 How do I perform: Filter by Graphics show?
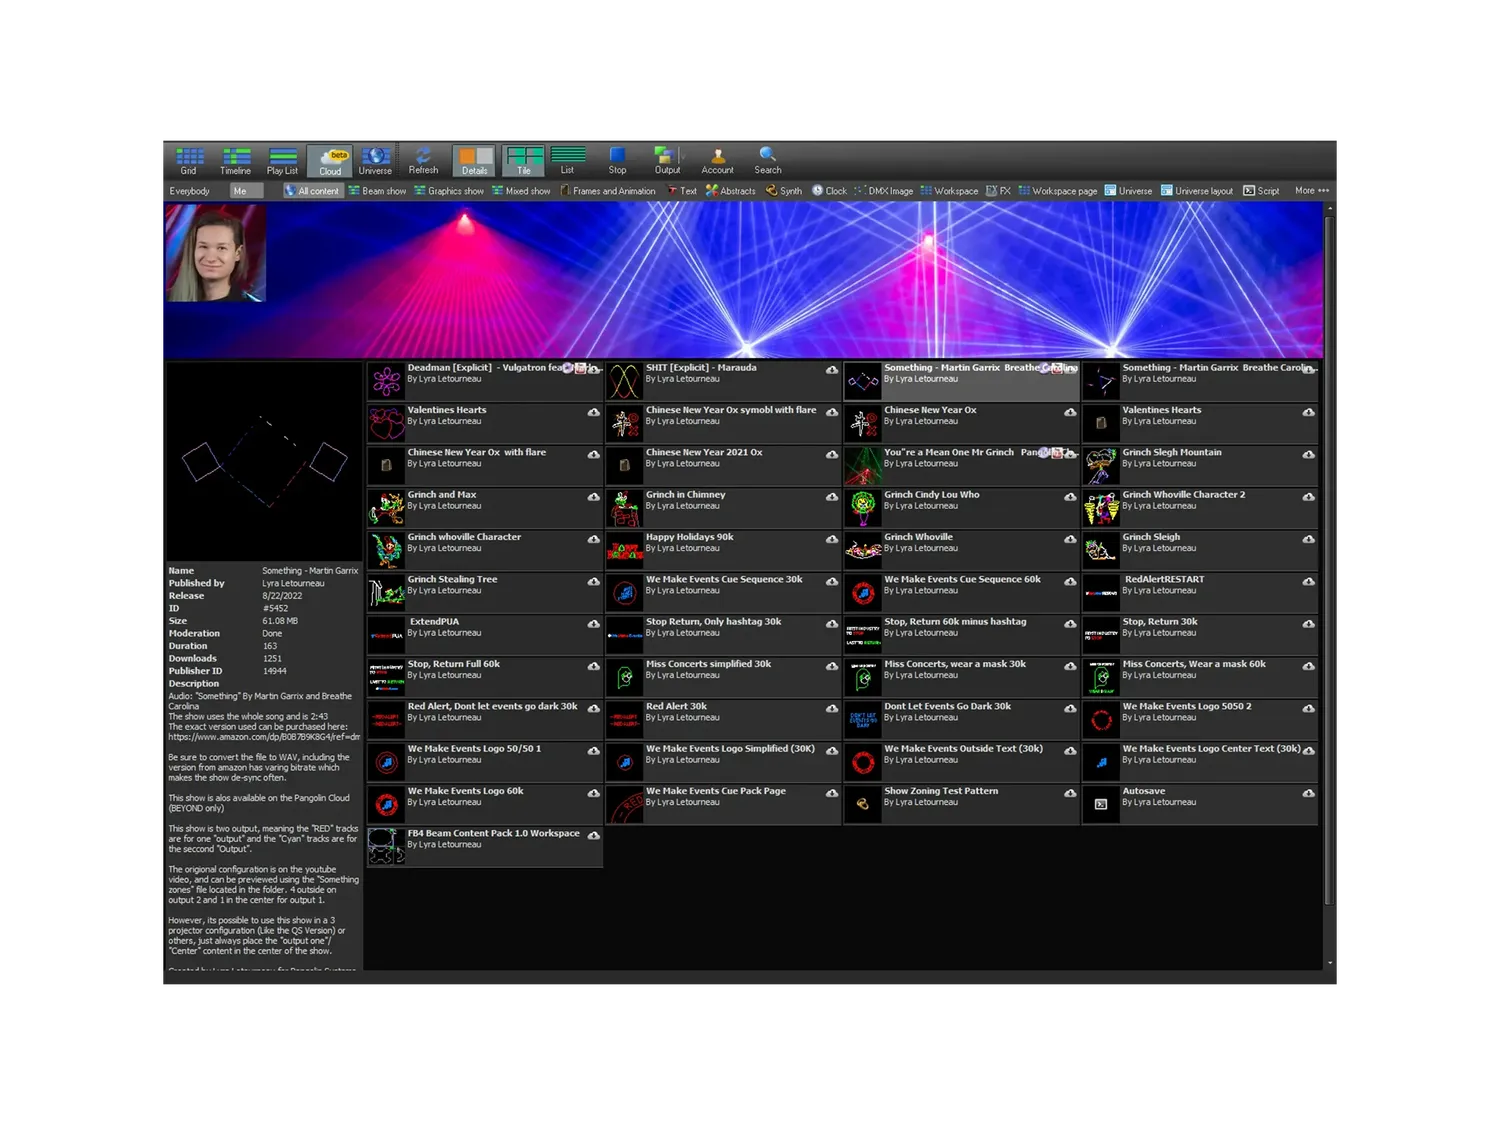coord(448,191)
